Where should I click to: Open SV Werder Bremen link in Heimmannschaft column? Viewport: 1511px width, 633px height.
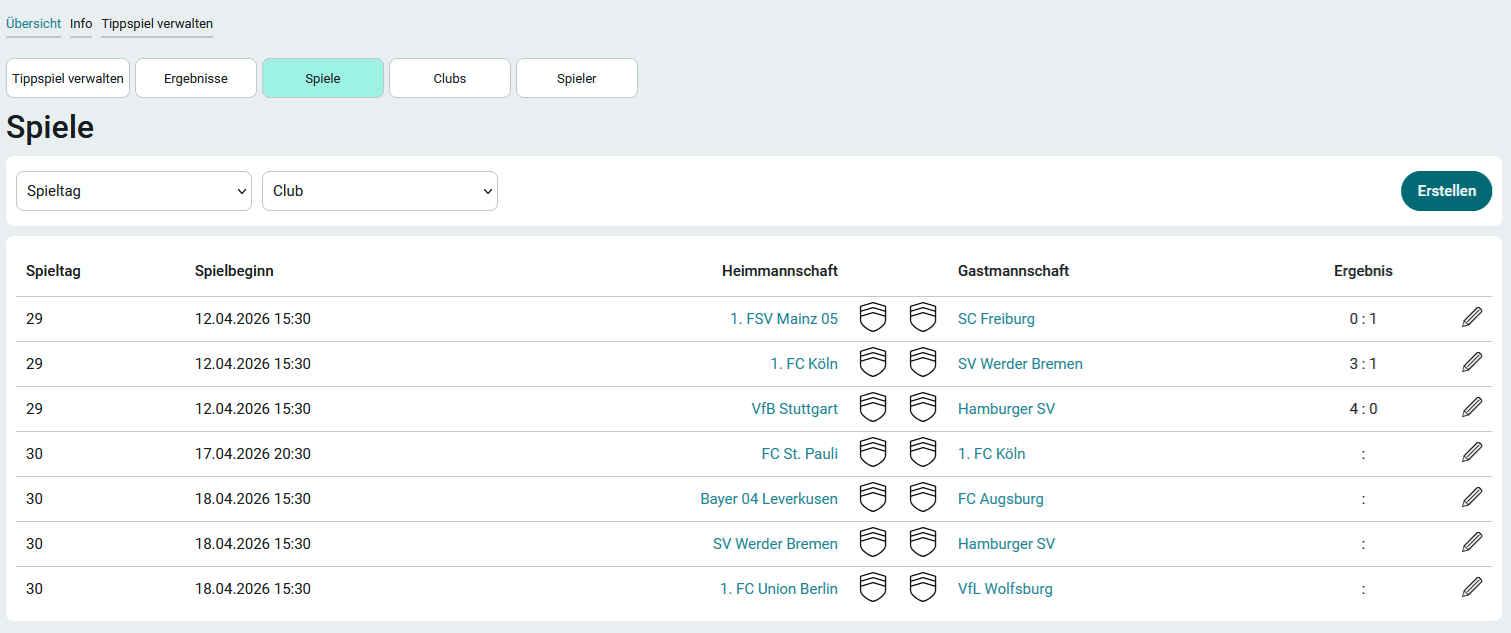[775, 544]
